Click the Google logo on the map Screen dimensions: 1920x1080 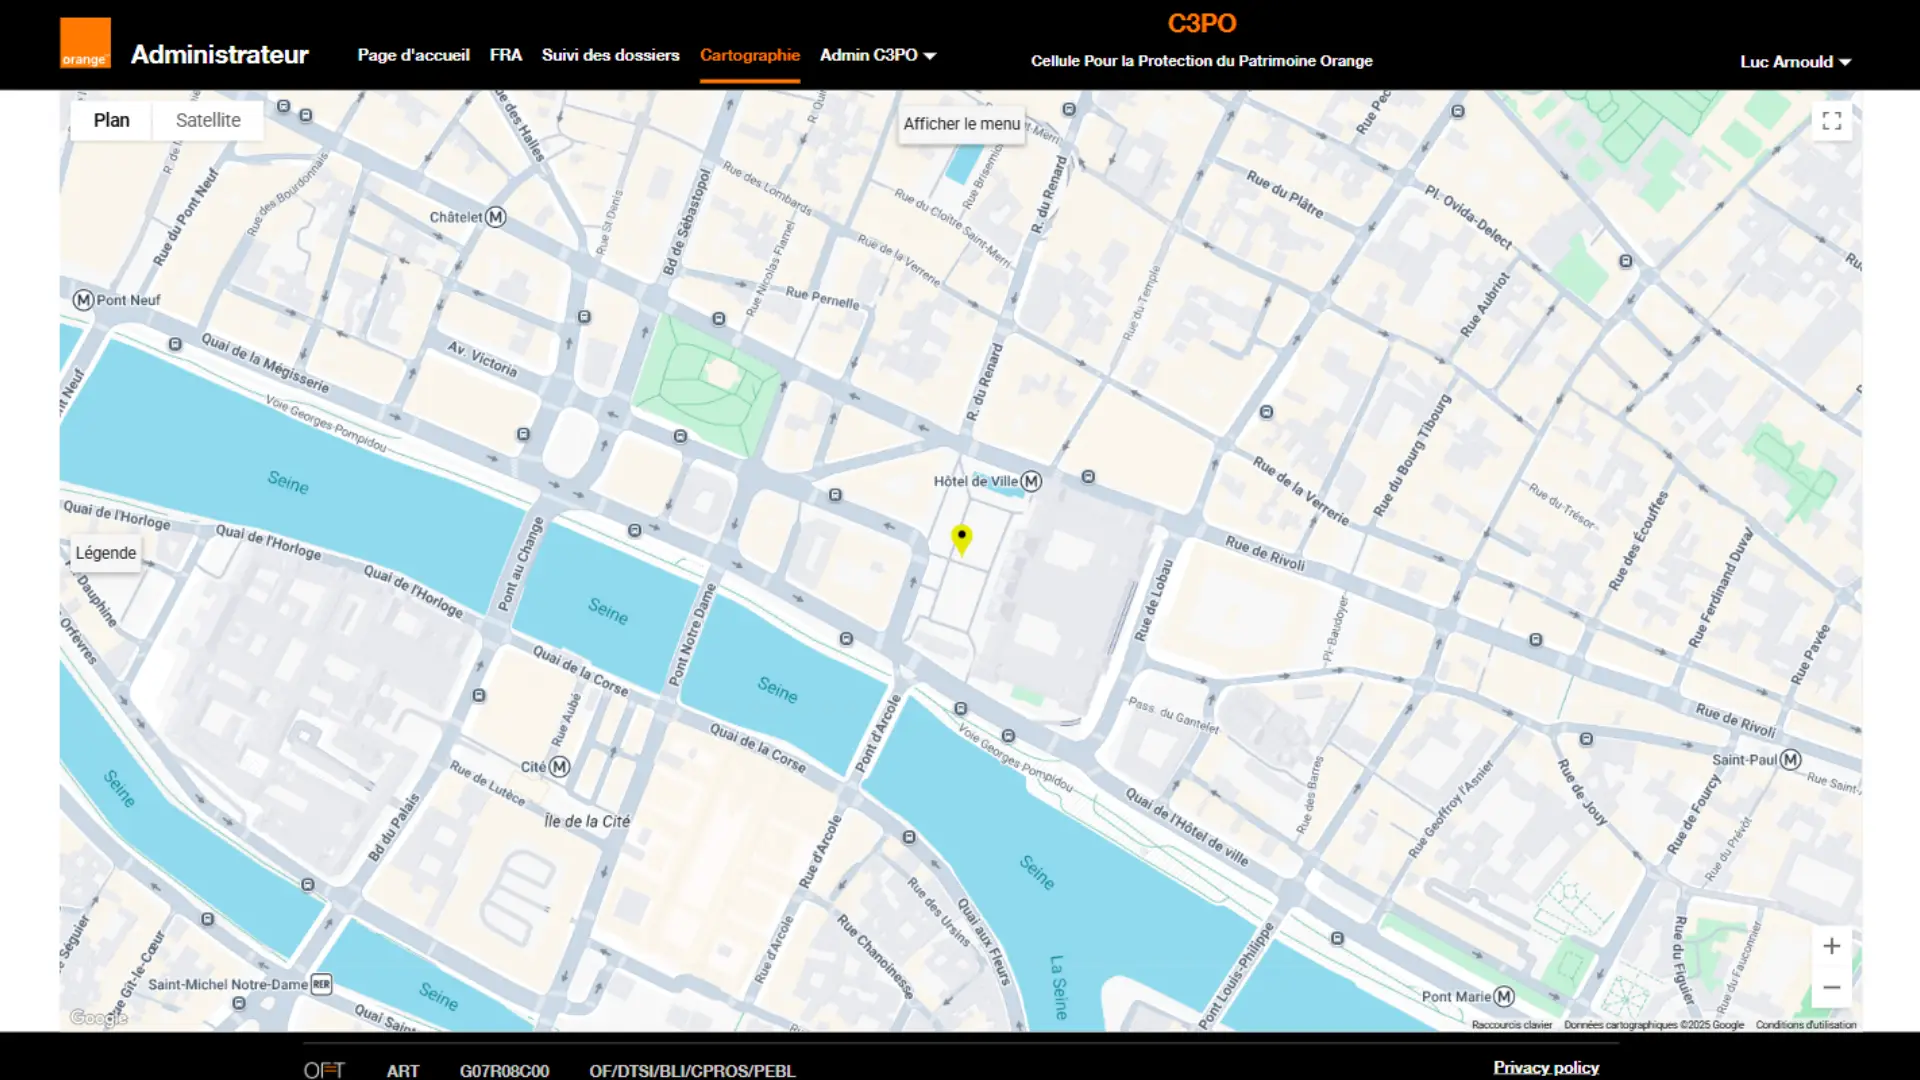point(97,1017)
